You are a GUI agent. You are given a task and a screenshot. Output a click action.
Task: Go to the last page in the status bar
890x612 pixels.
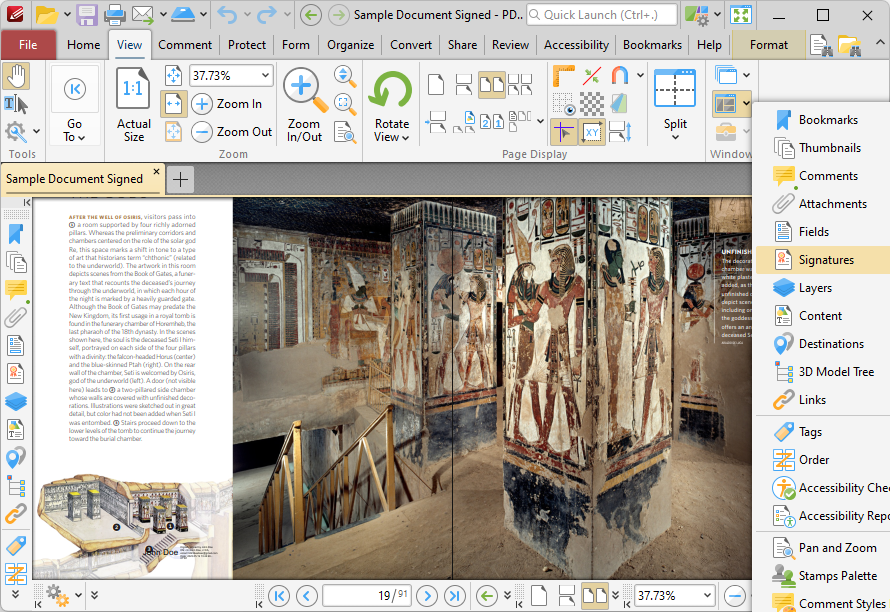455,596
